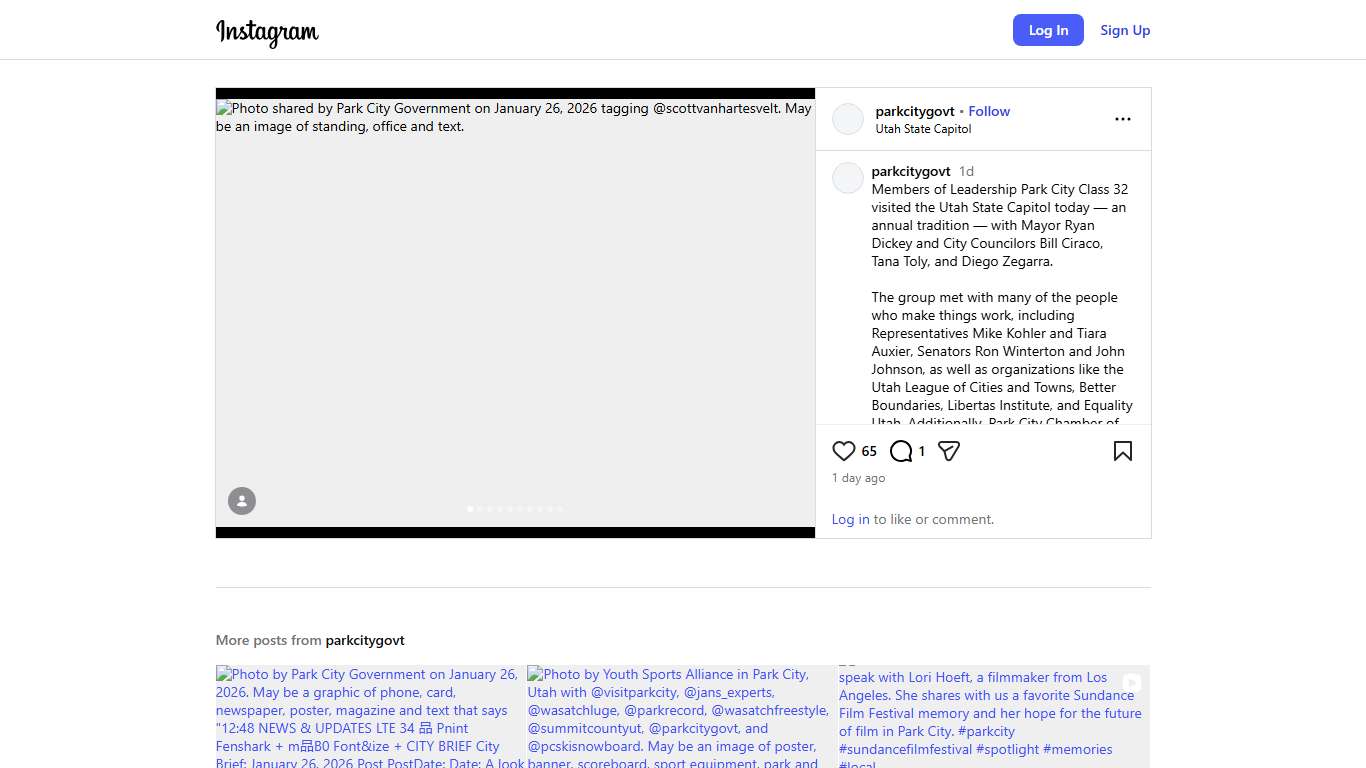The image size is (1366, 768).
Task: Open the Lori Hoeft video post
Action: point(993,716)
